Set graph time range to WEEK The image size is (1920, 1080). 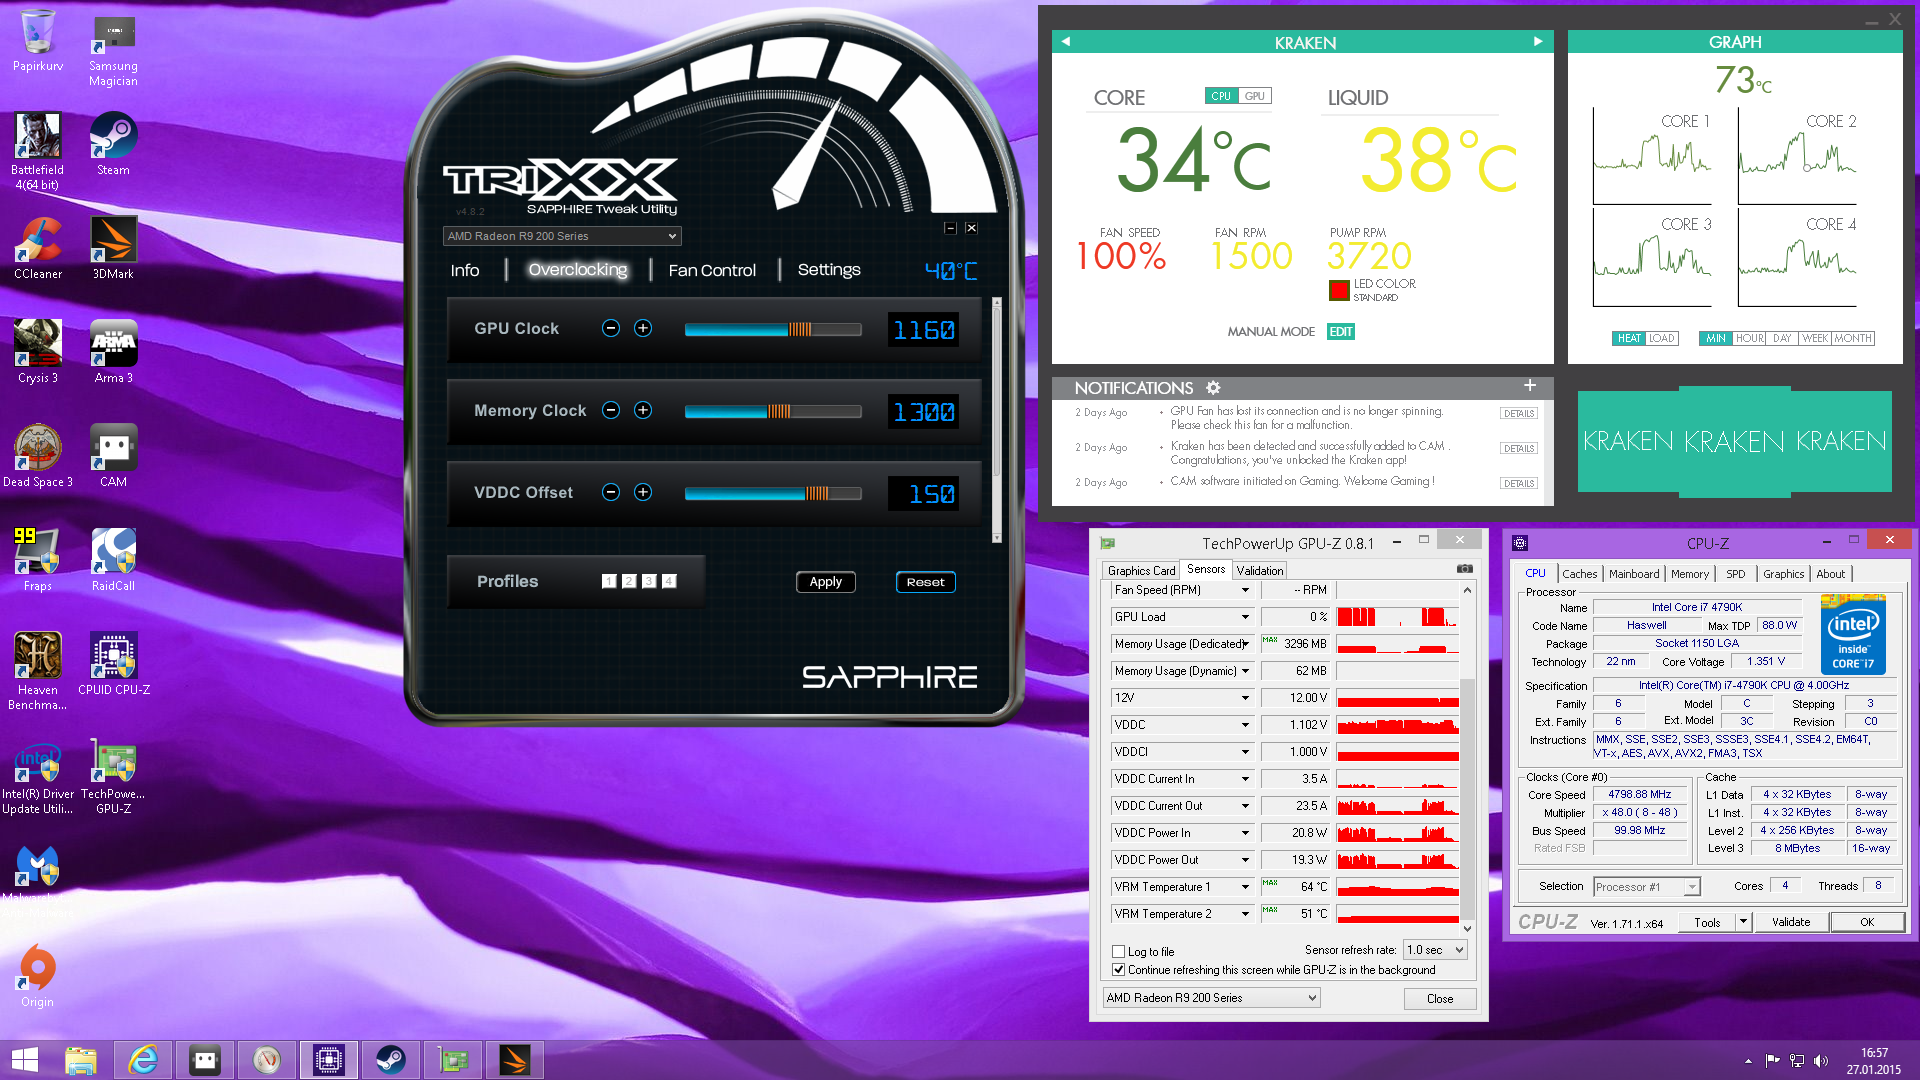click(x=1815, y=338)
